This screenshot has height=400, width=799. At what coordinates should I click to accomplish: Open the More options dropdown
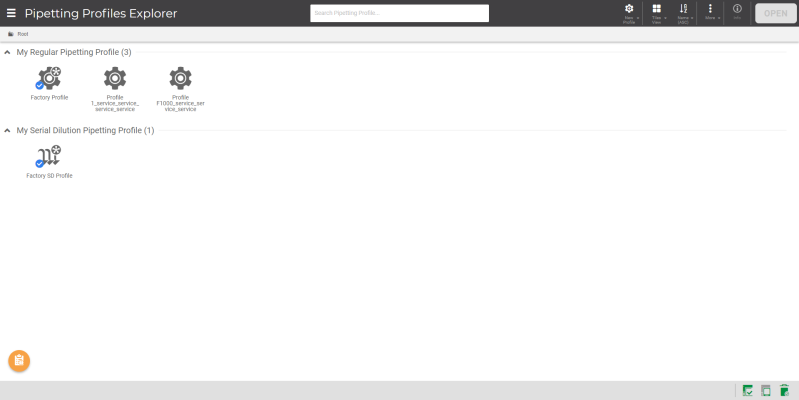point(710,12)
